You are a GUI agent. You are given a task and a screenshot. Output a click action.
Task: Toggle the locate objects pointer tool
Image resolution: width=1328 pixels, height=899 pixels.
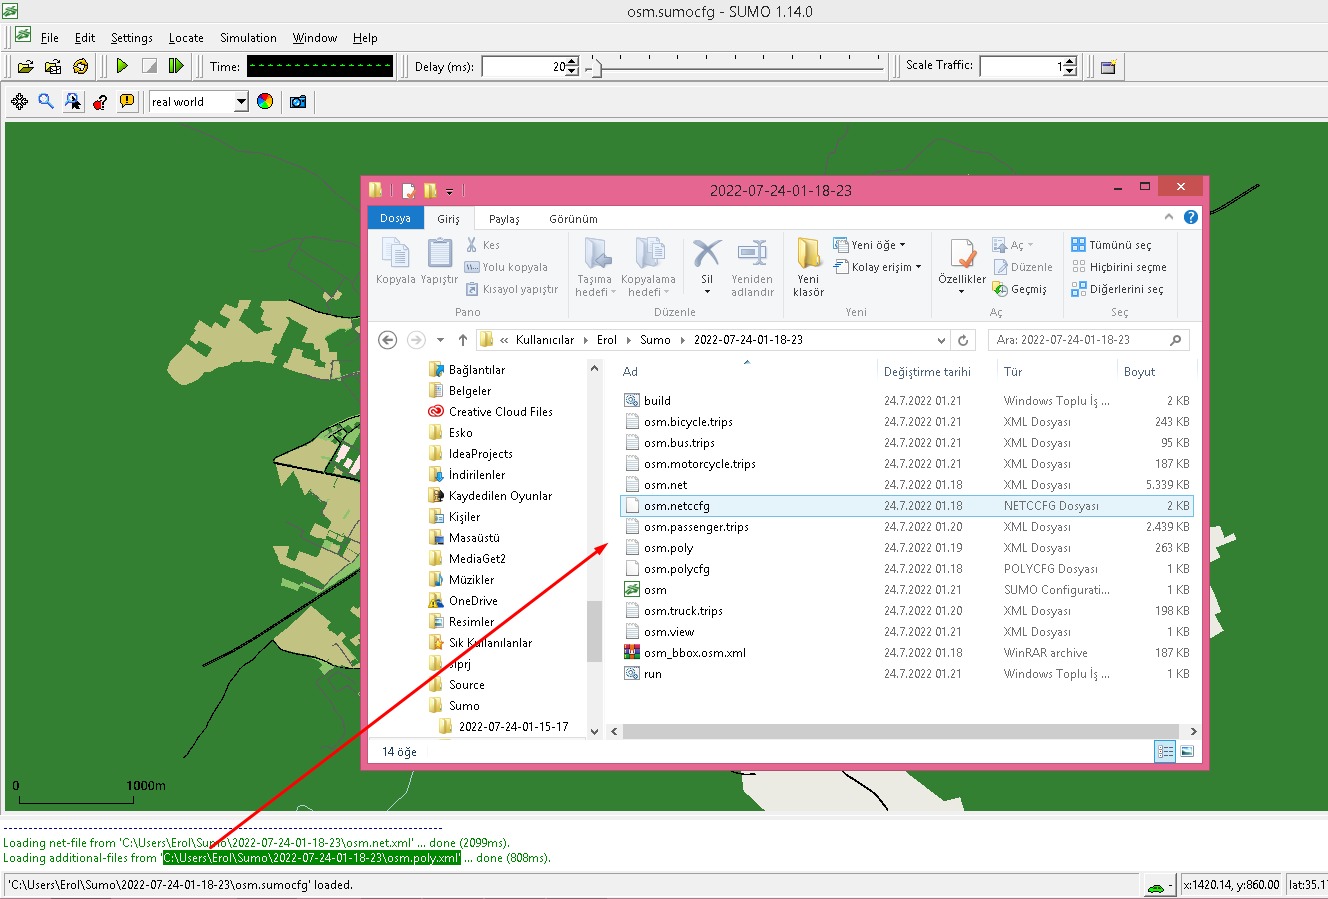[72, 101]
